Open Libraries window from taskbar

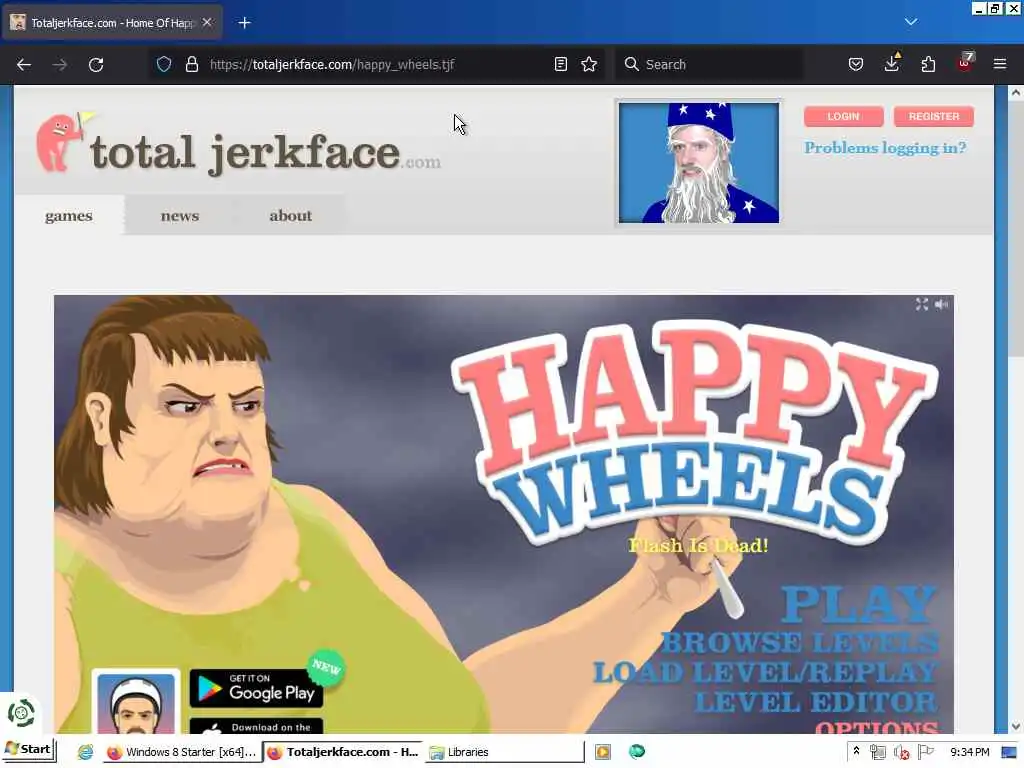[505, 752]
